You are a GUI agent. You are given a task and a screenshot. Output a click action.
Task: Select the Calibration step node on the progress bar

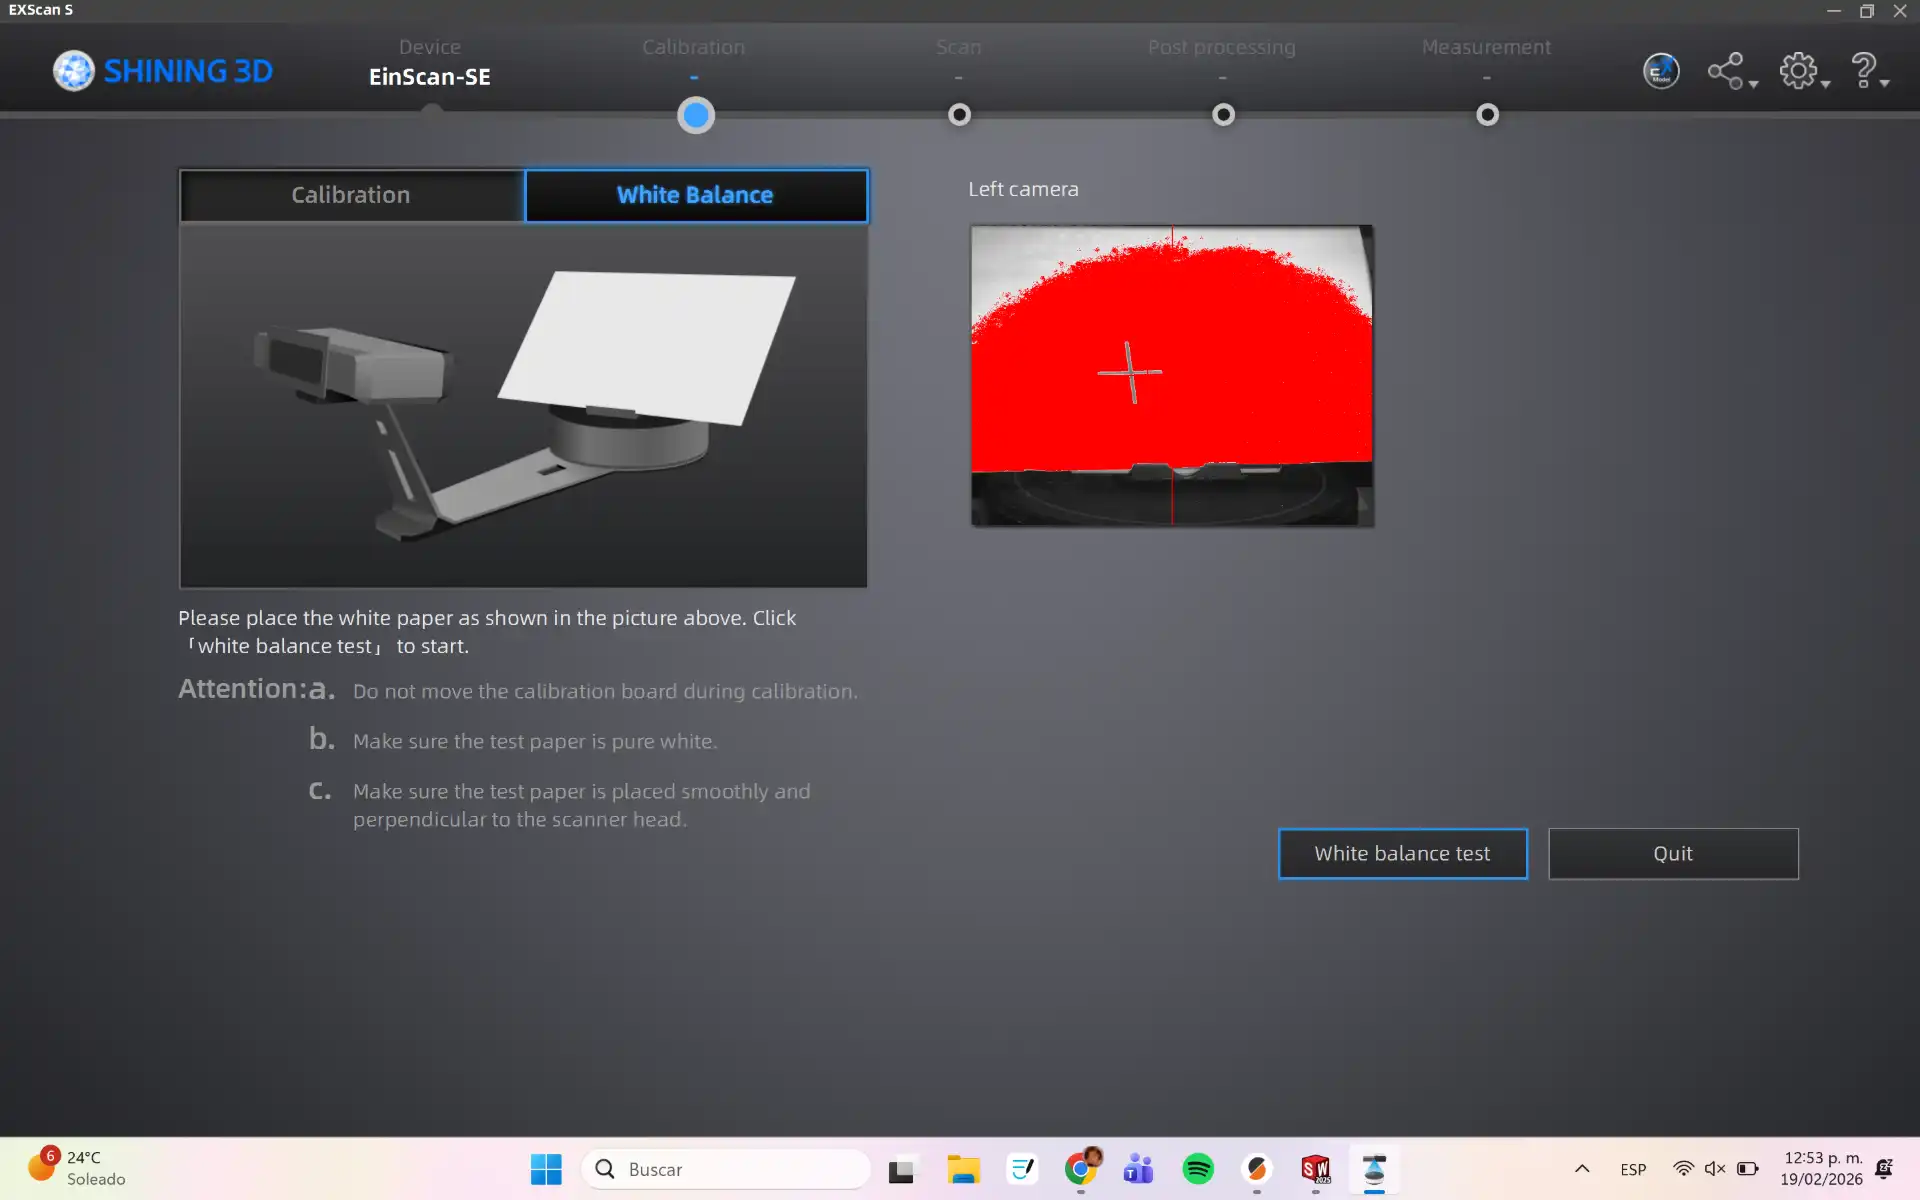pos(696,115)
